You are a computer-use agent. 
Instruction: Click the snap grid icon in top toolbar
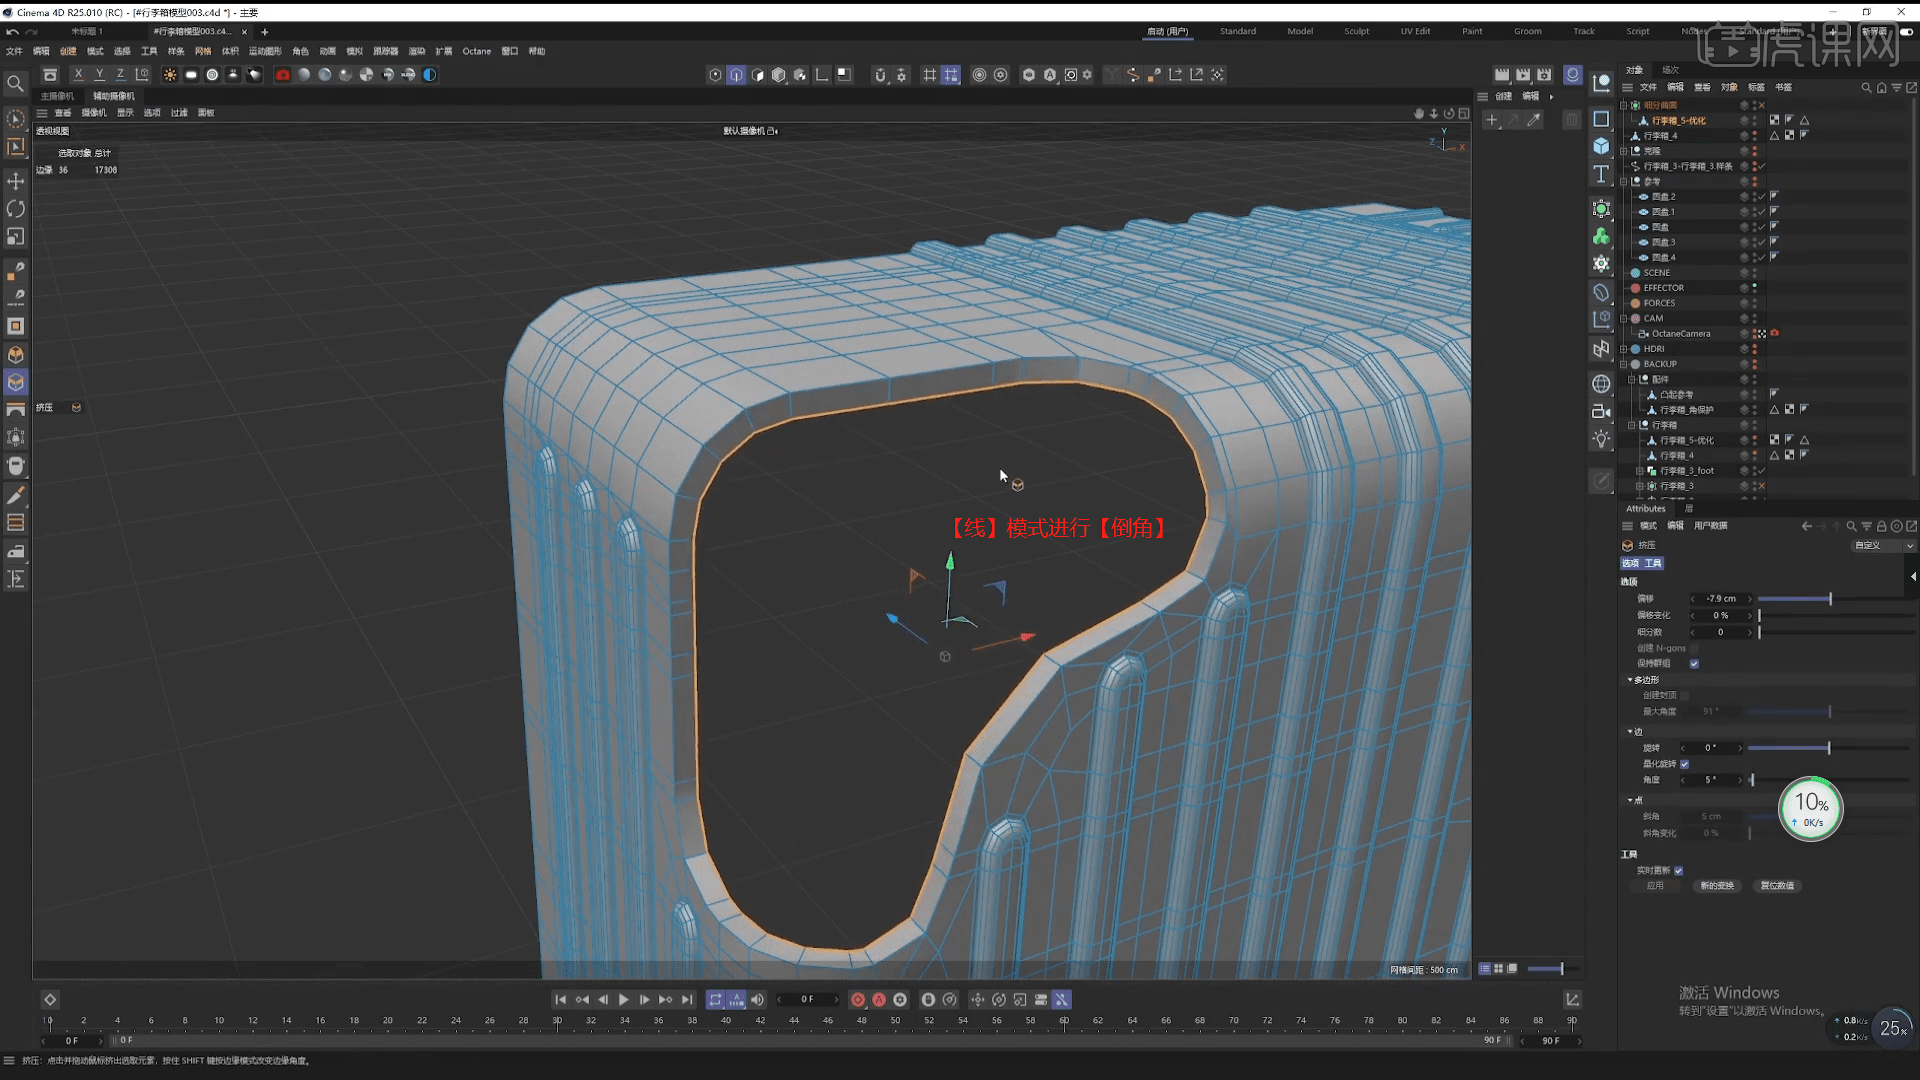pyautogui.click(x=929, y=75)
